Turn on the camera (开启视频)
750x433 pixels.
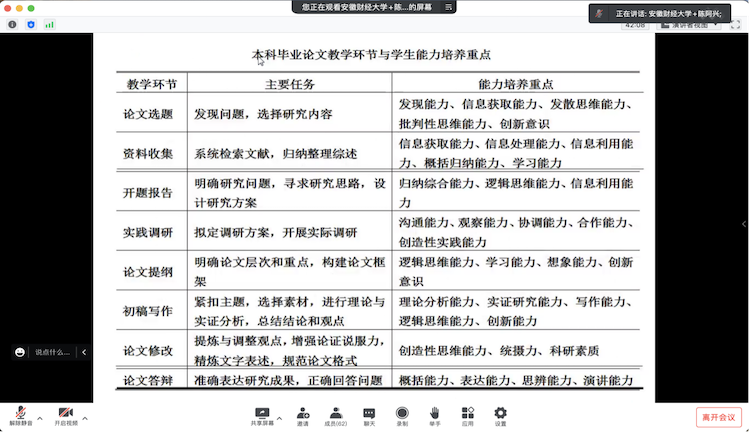click(66, 414)
